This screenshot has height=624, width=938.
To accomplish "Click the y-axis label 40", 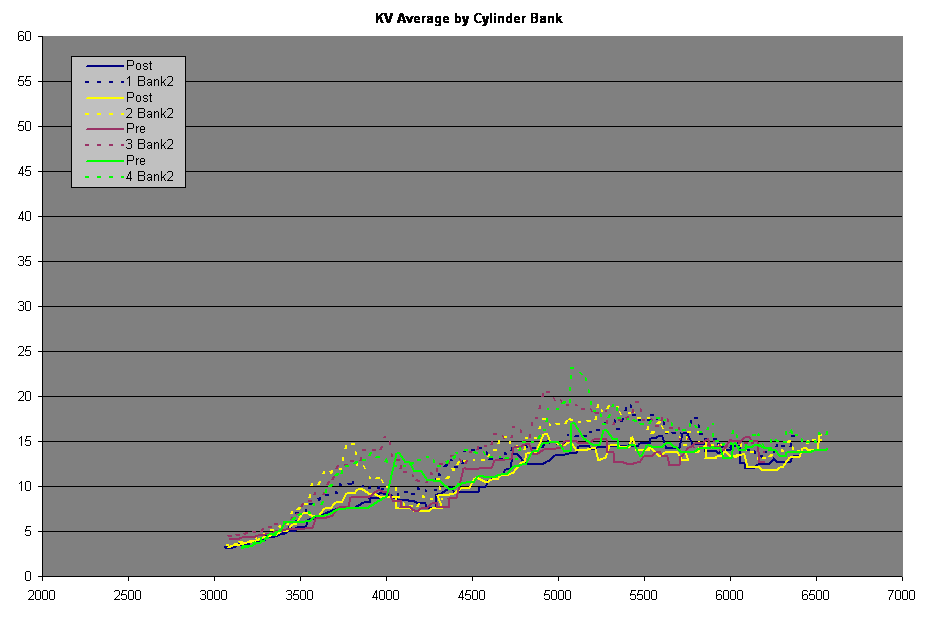I will click(25, 217).
